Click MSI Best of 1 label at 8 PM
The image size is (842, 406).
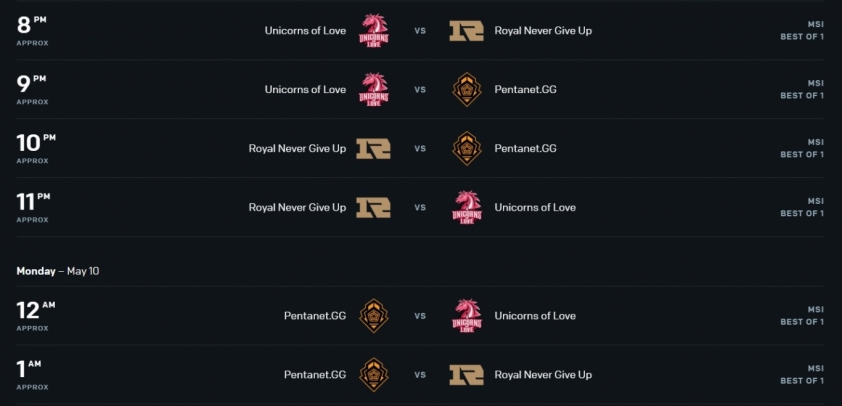coord(802,31)
